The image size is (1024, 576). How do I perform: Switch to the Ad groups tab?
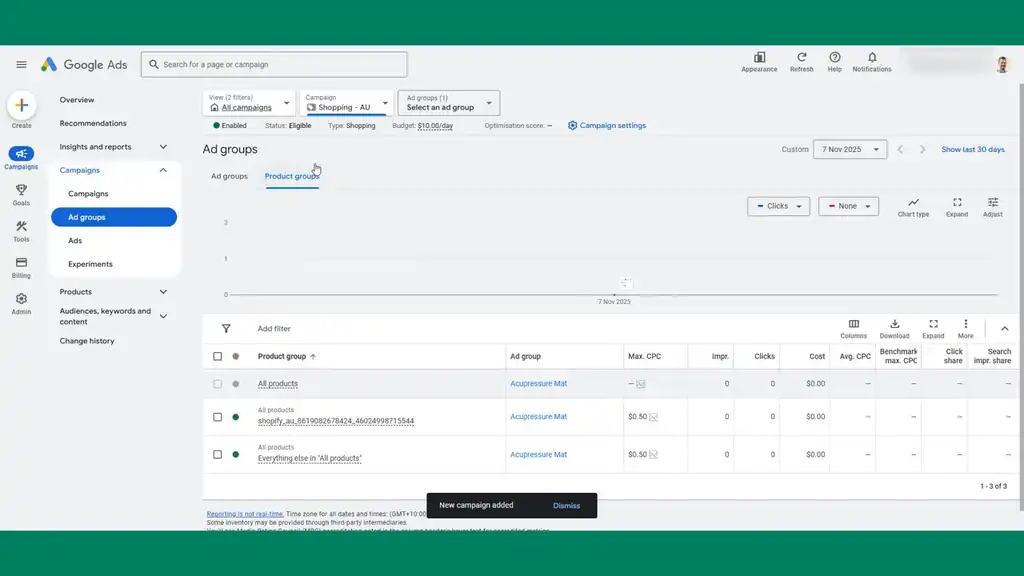pos(229,176)
